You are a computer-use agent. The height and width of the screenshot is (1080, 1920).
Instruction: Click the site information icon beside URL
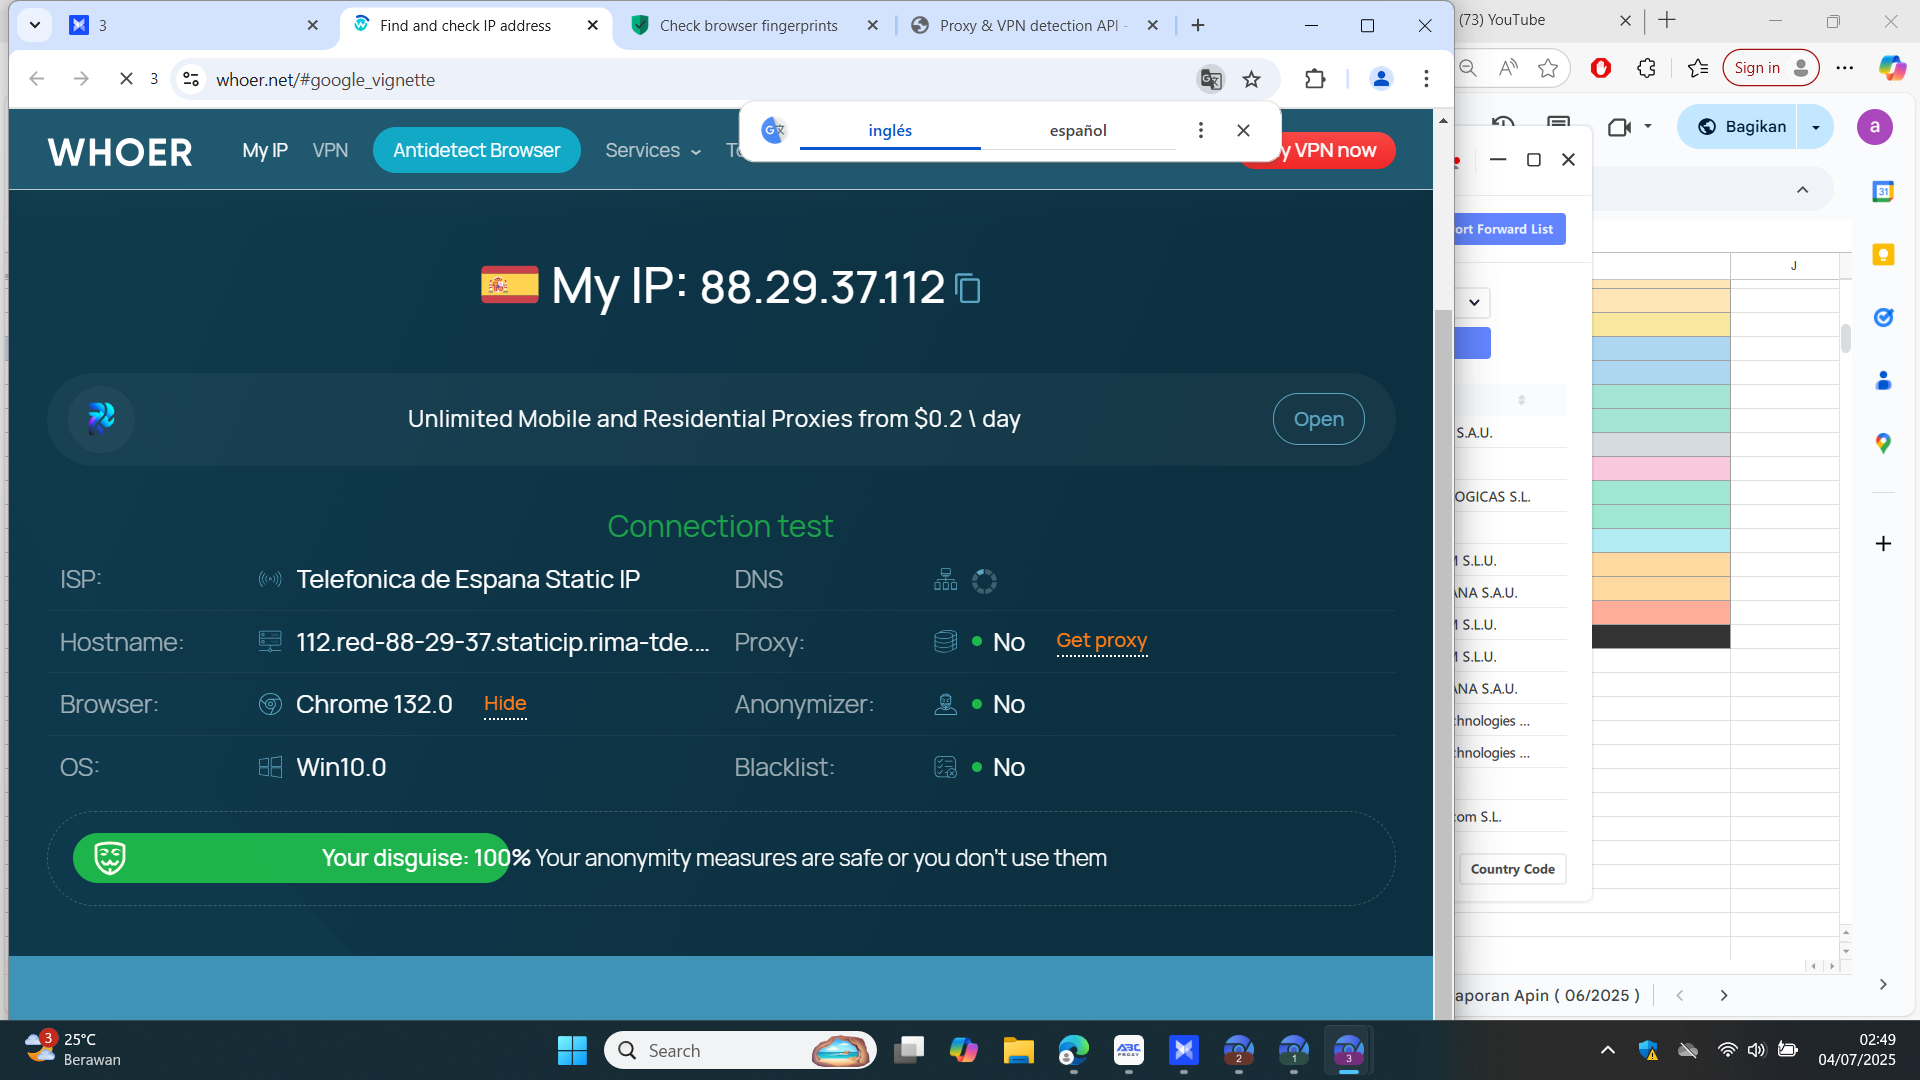tap(191, 79)
